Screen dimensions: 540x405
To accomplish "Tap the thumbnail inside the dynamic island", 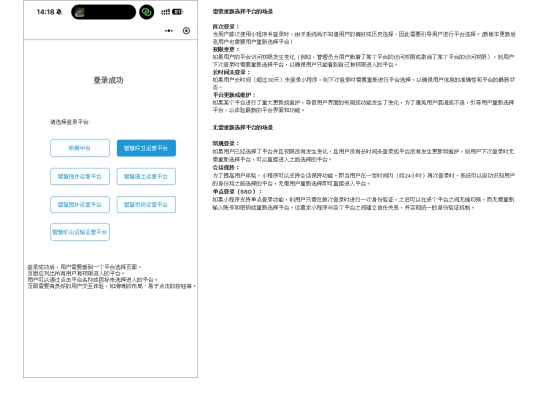I will 80,12.
